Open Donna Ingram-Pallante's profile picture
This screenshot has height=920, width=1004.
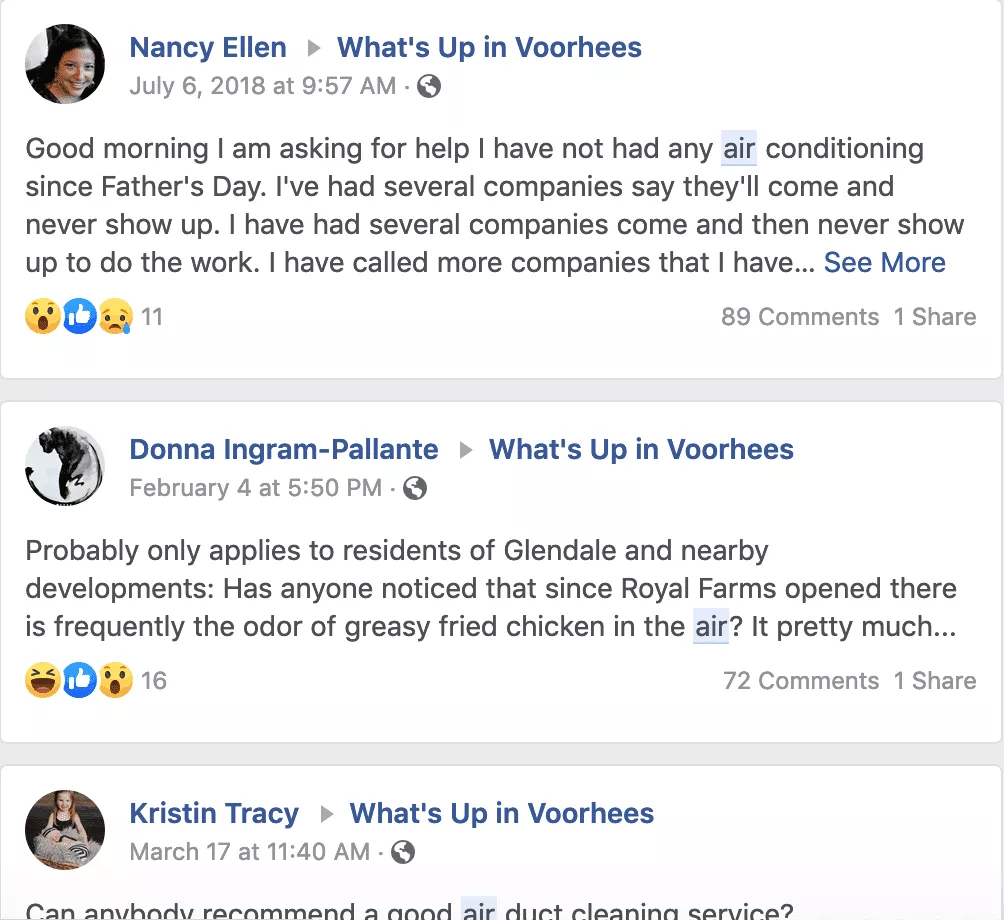point(65,467)
